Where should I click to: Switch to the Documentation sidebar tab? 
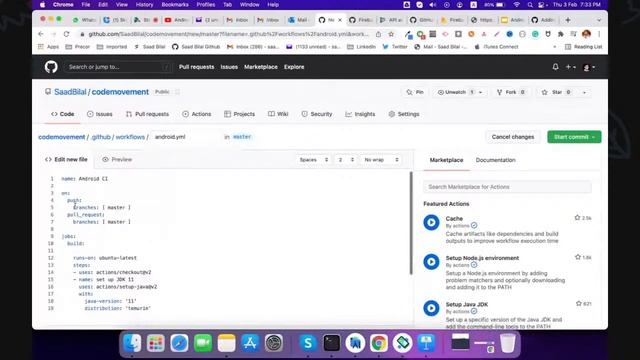(x=495, y=160)
